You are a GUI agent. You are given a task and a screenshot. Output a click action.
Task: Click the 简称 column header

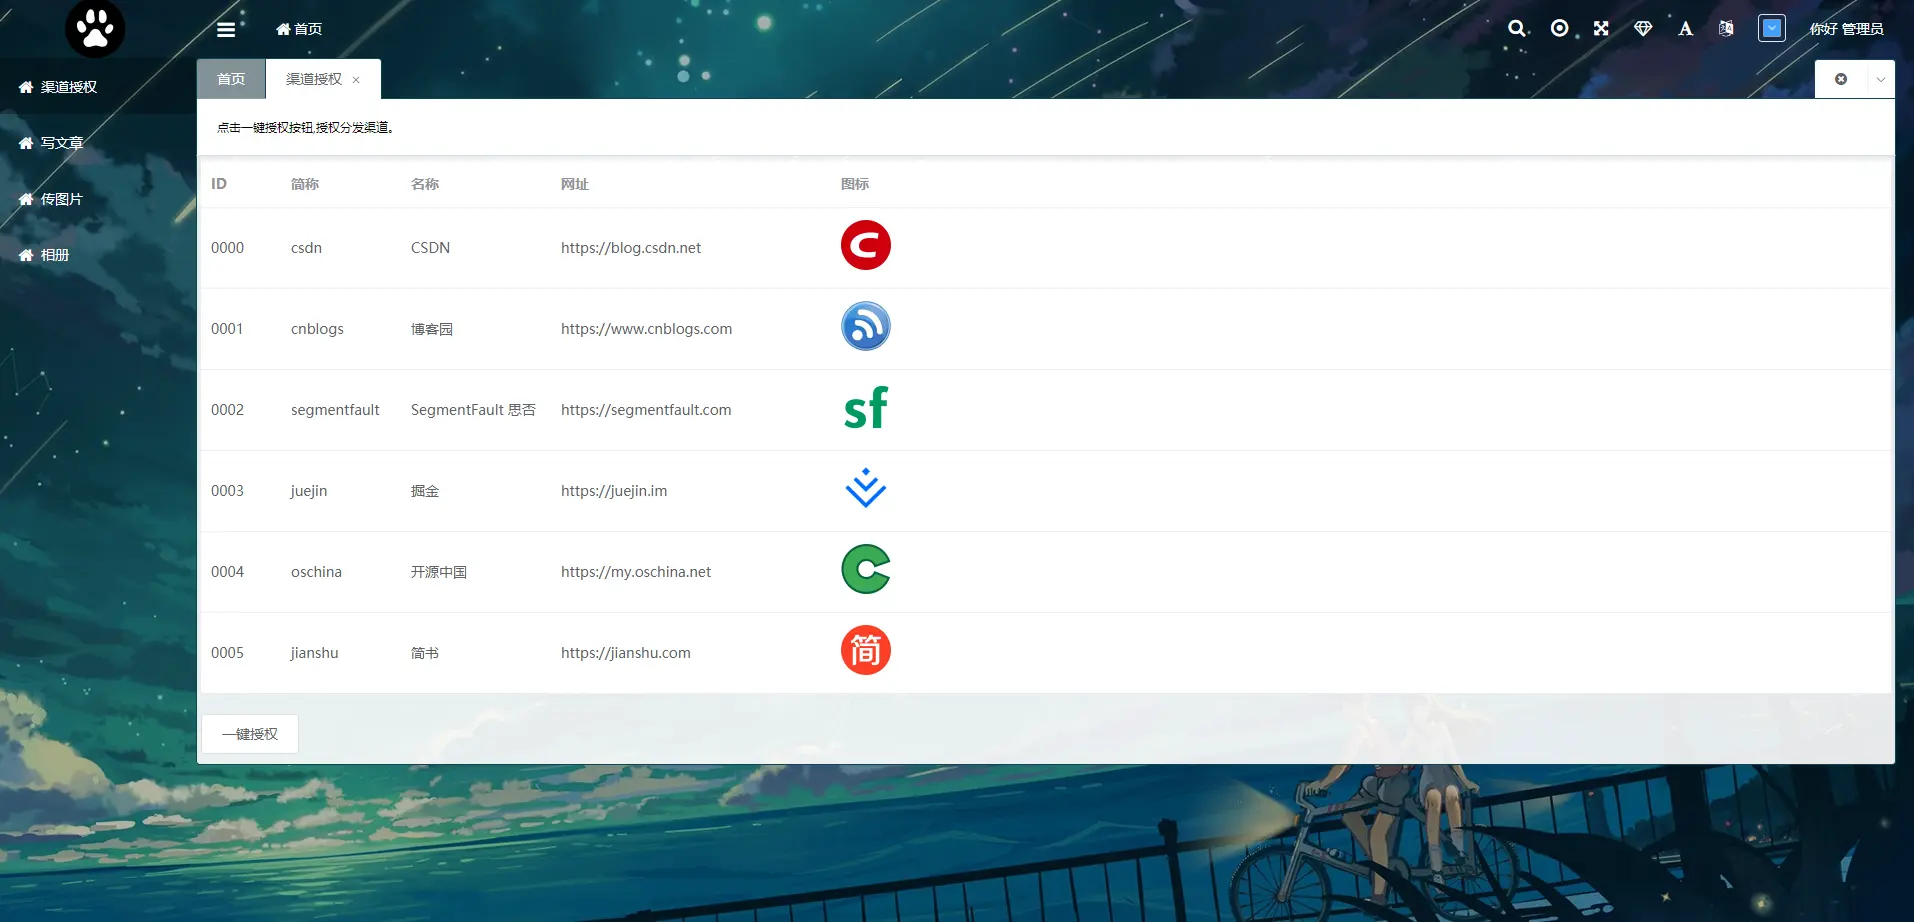coord(305,184)
